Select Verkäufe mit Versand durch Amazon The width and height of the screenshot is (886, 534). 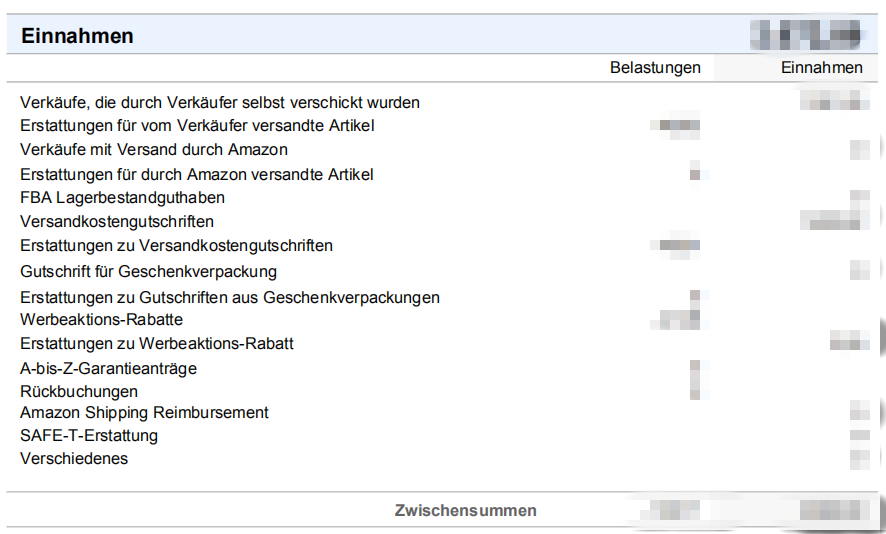154,150
